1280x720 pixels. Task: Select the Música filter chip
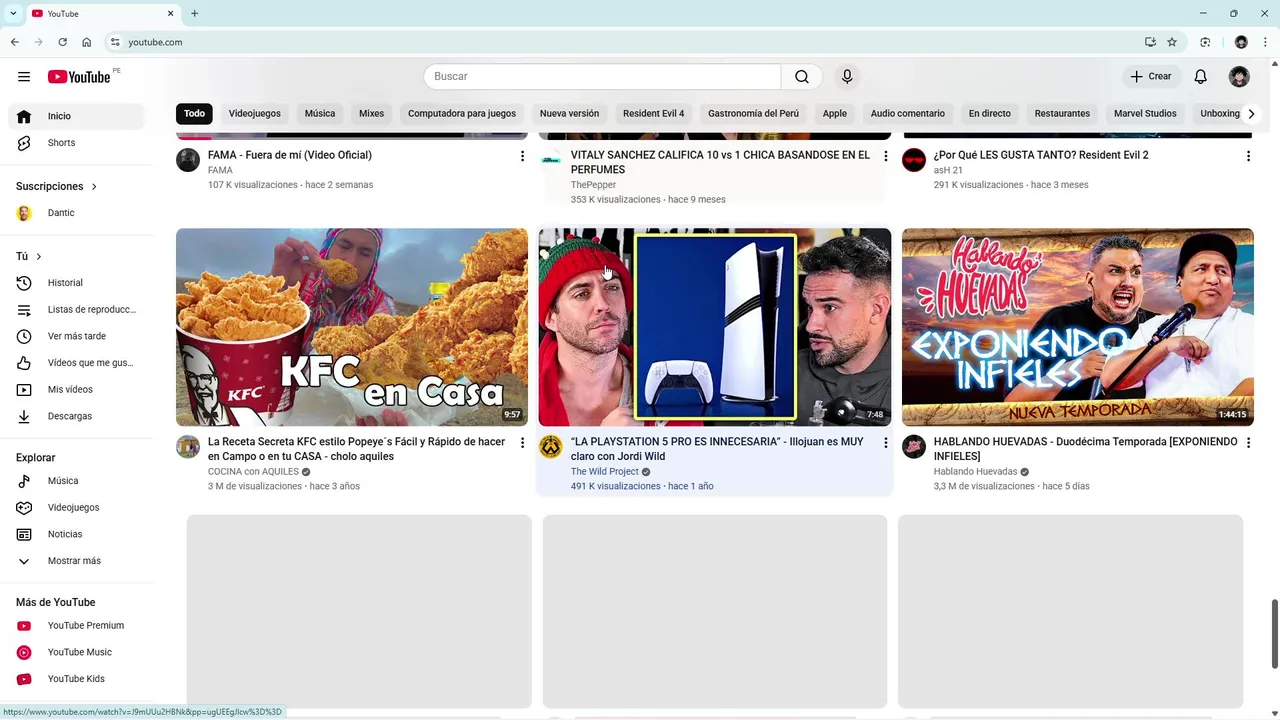pos(320,114)
